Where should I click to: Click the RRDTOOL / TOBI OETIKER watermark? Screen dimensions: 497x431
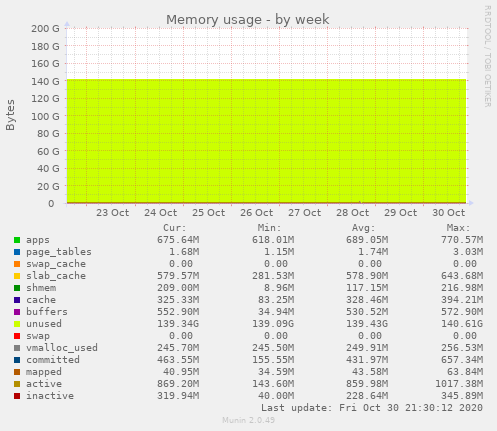[487, 56]
